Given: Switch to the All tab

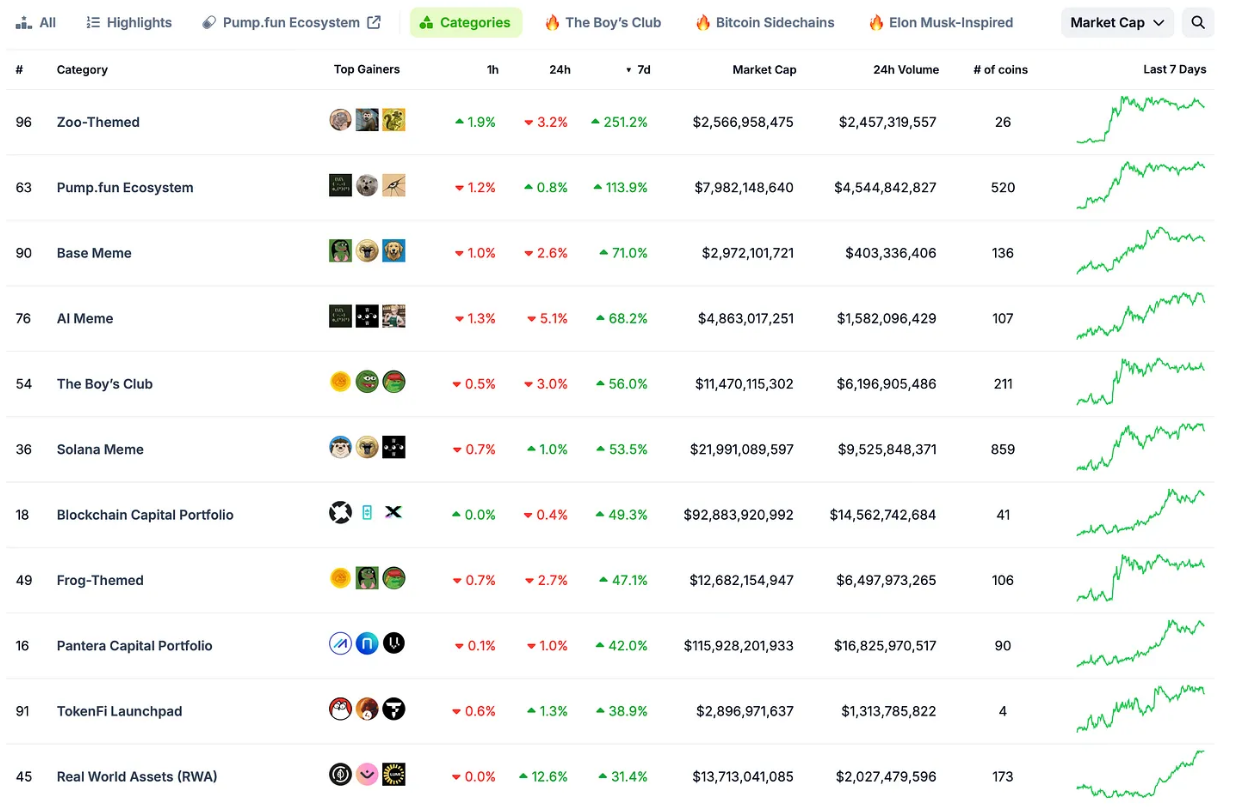Looking at the screenshot, I should (36, 22).
